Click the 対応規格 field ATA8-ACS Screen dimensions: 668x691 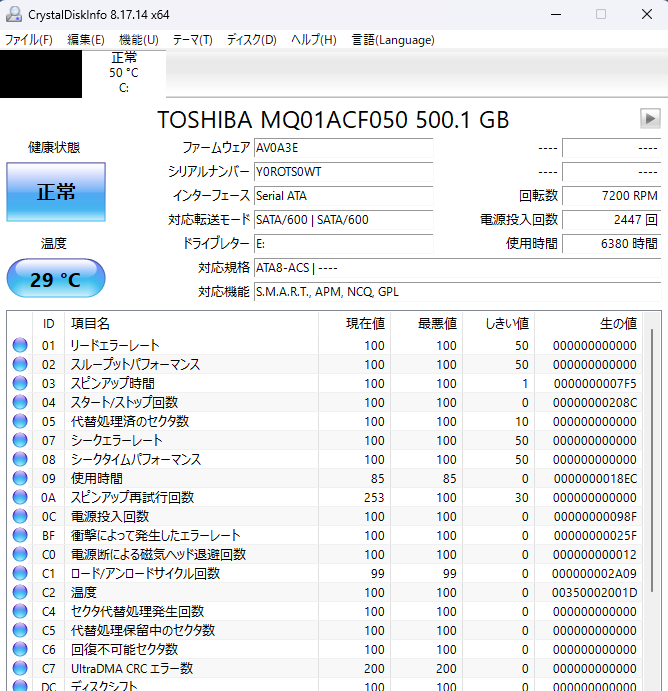(457, 267)
